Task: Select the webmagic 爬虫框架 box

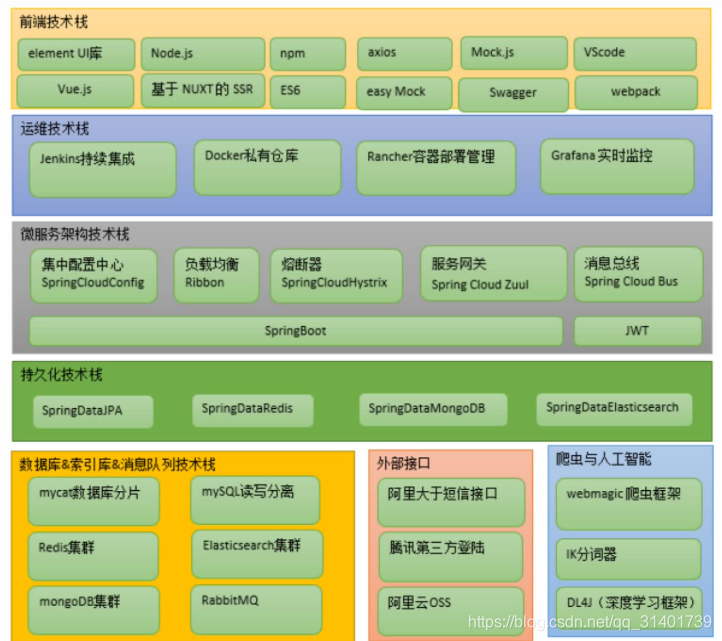Action: (x=629, y=504)
